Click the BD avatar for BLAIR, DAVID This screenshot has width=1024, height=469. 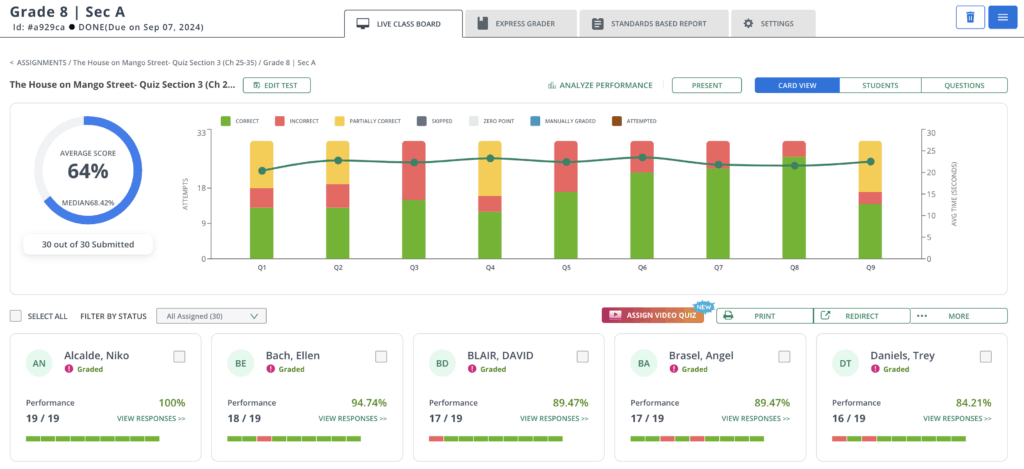pyautogui.click(x=442, y=364)
